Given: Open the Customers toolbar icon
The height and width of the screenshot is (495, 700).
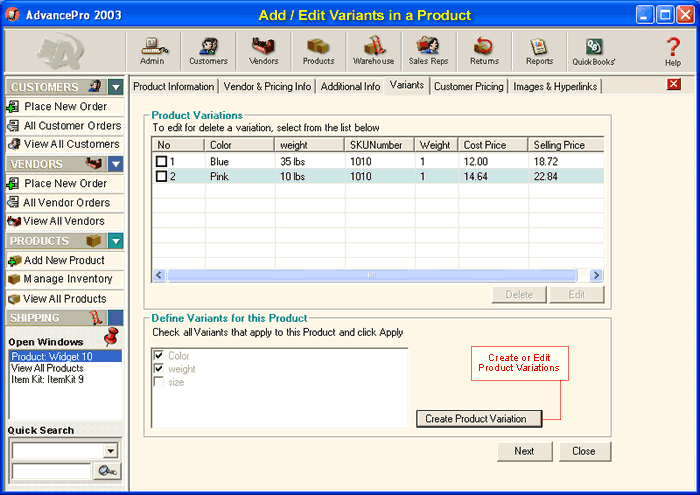Looking at the screenshot, I should click(208, 51).
